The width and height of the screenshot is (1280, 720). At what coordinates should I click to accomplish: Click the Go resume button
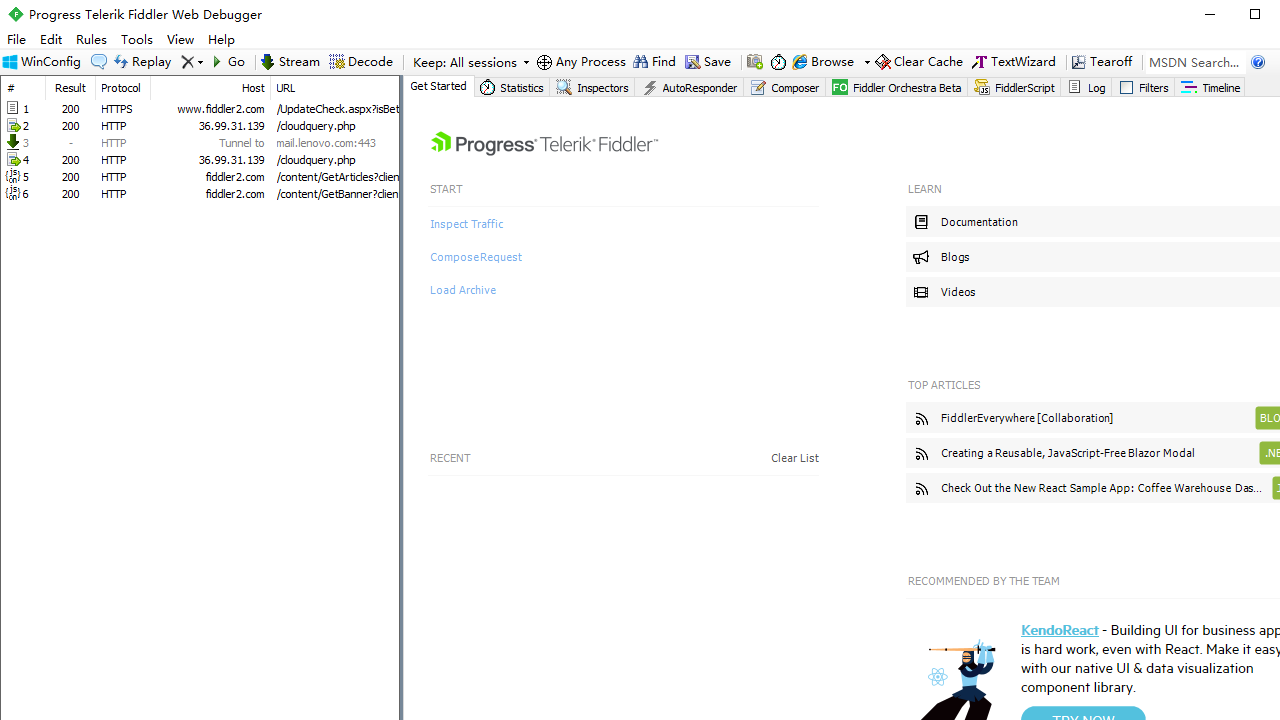coord(229,62)
